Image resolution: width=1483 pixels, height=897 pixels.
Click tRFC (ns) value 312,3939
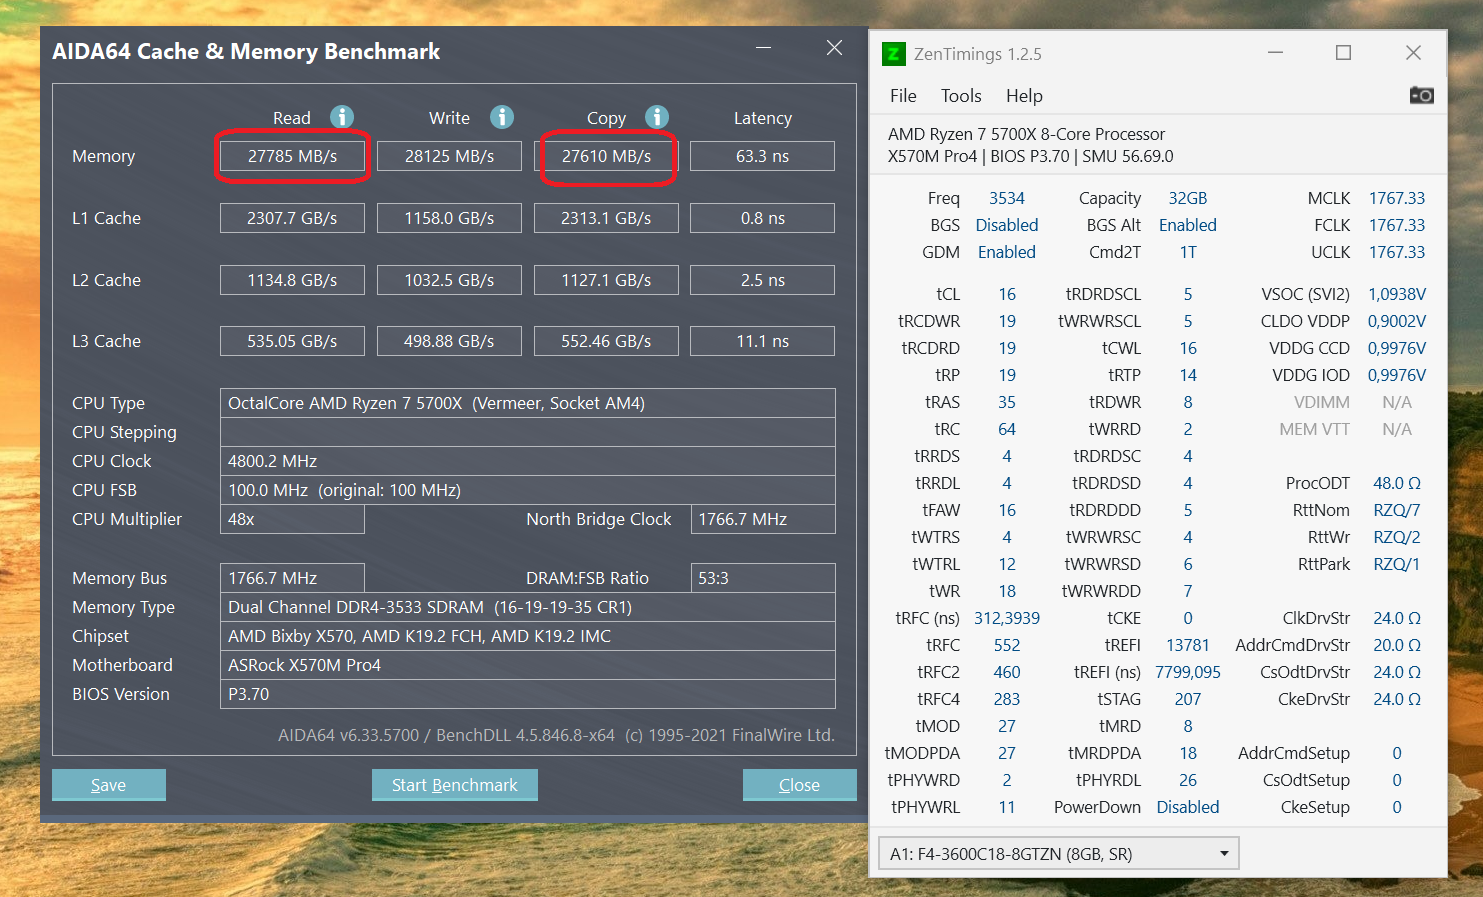[1007, 618]
